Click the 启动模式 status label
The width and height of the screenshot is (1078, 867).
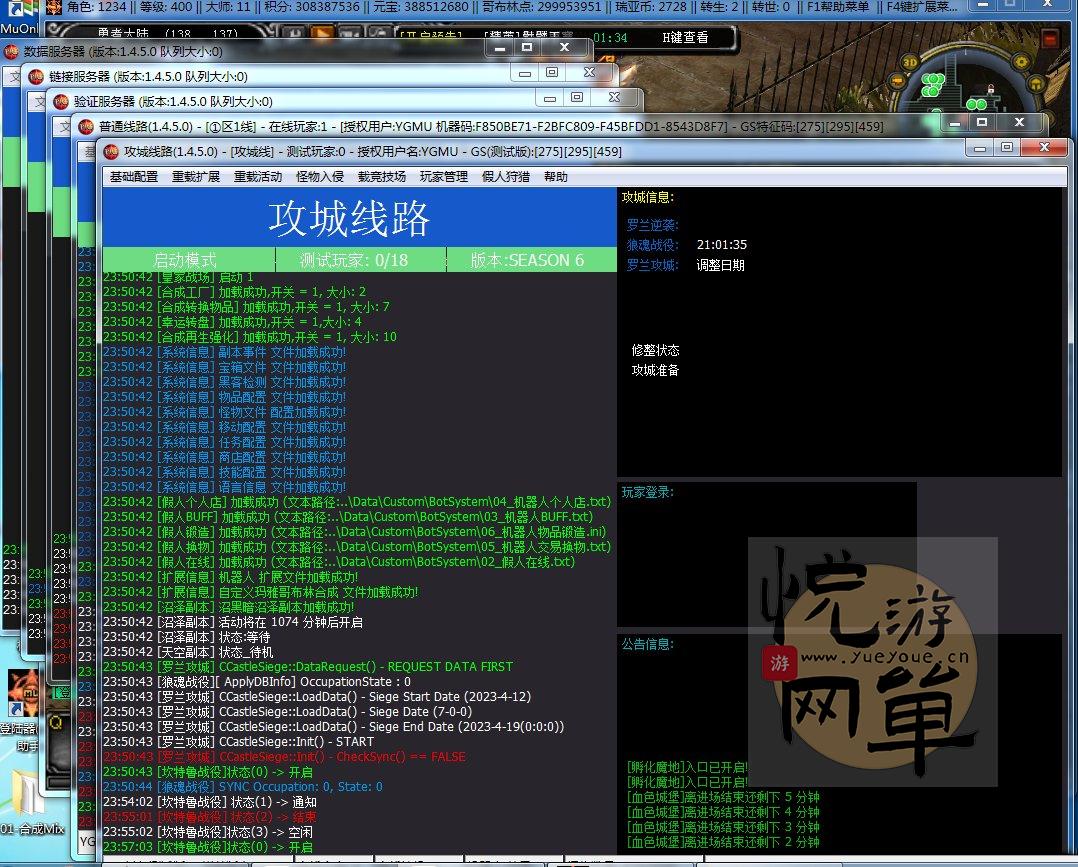[x=185, y=260]
